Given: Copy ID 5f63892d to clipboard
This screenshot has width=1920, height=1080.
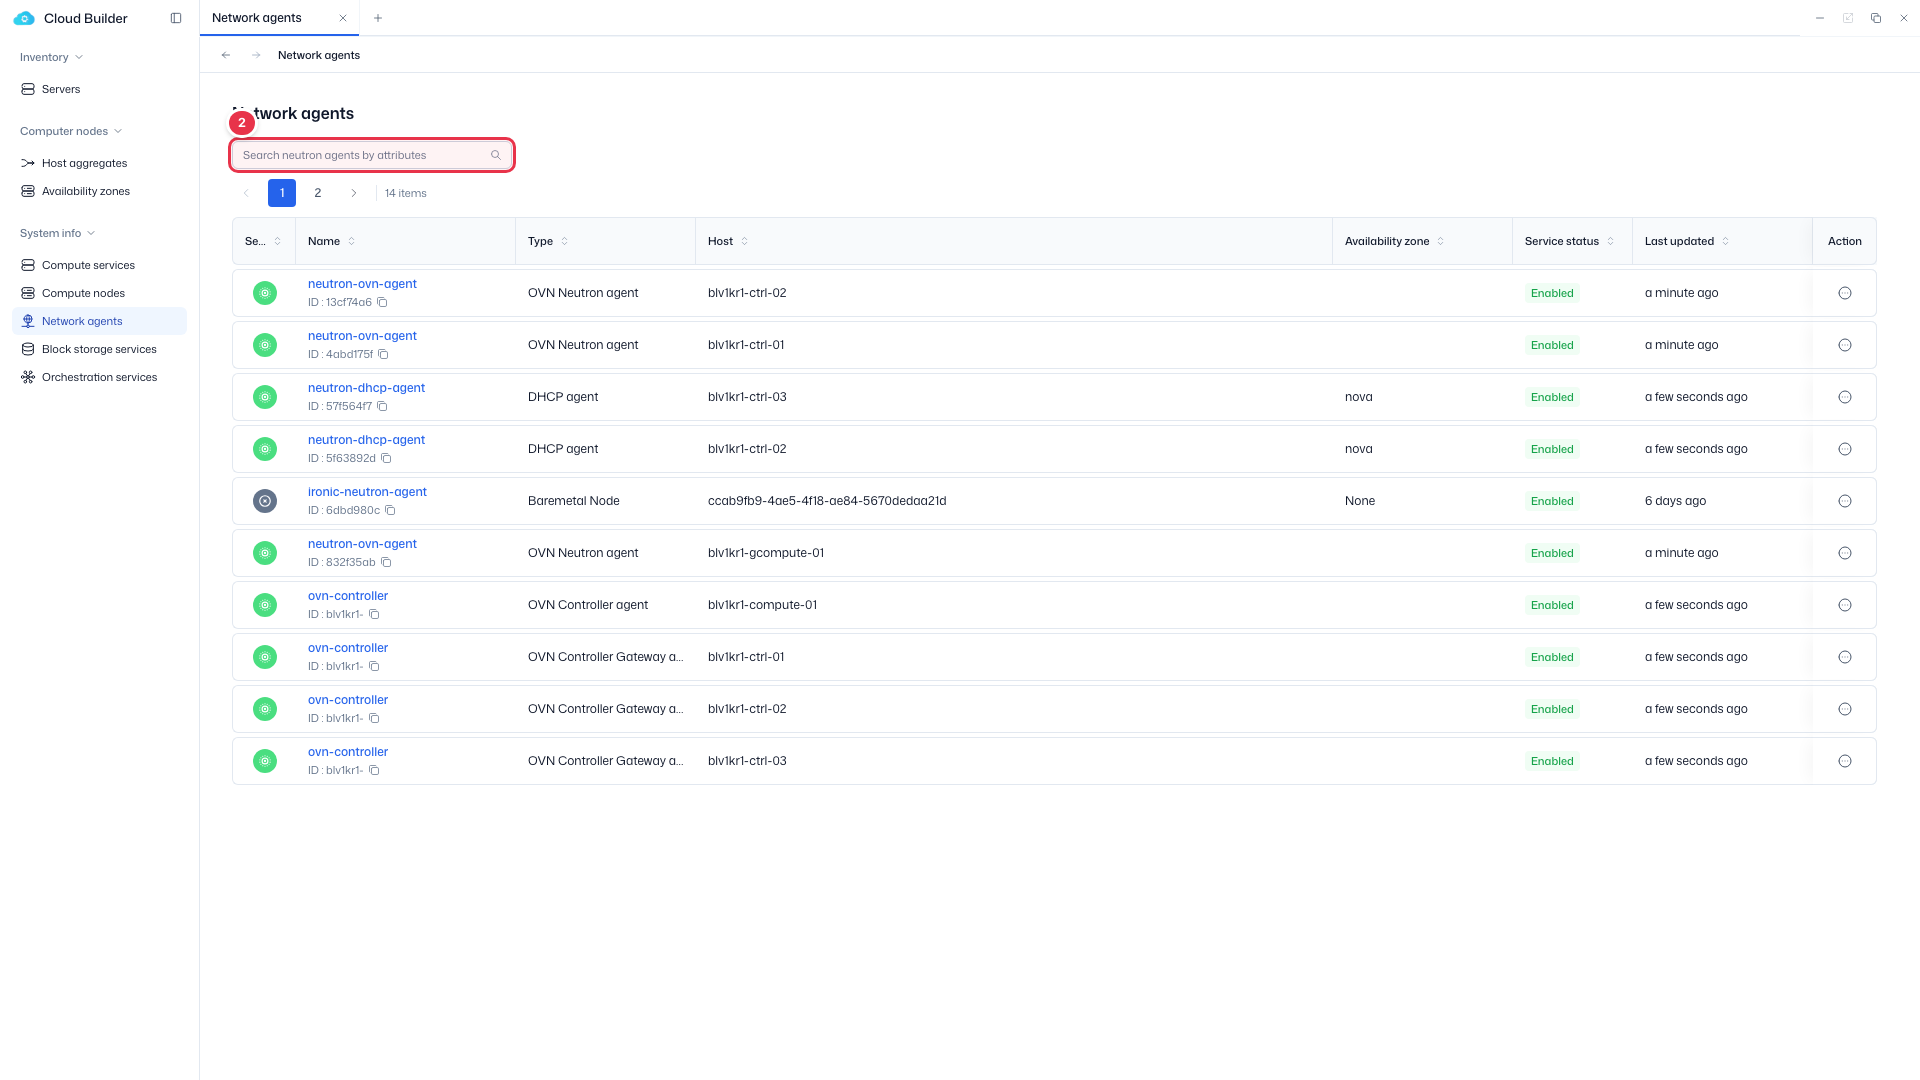Looking at the screenshot, I should point(386,458).
